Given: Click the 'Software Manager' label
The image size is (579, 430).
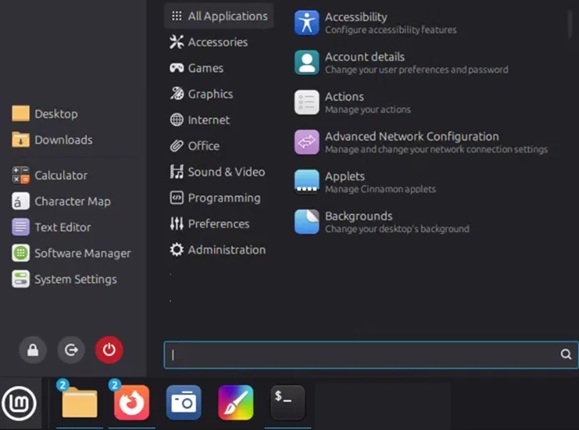Looking at the screenshot, I should pos(83,253).
